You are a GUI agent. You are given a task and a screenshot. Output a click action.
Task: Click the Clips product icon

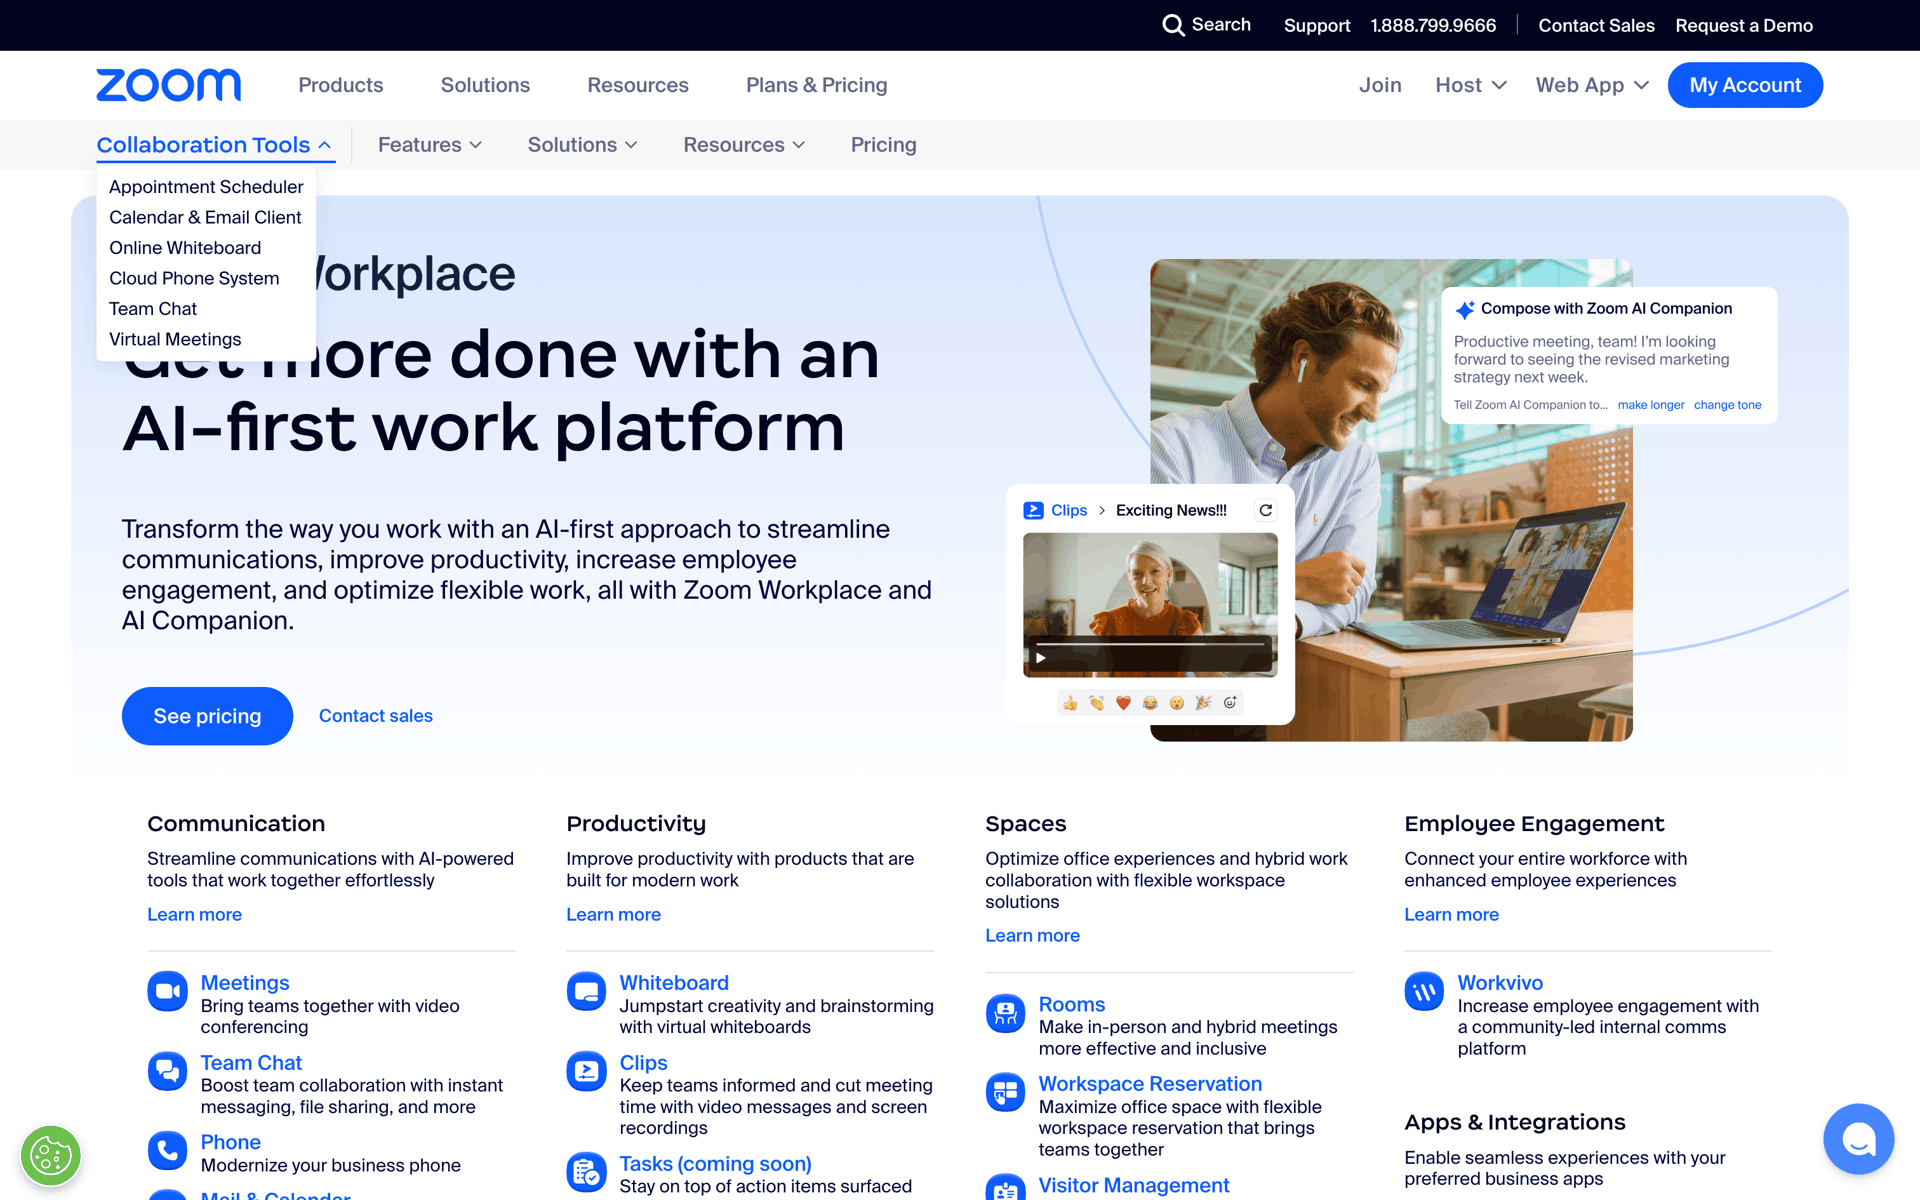pos(586,1071)
